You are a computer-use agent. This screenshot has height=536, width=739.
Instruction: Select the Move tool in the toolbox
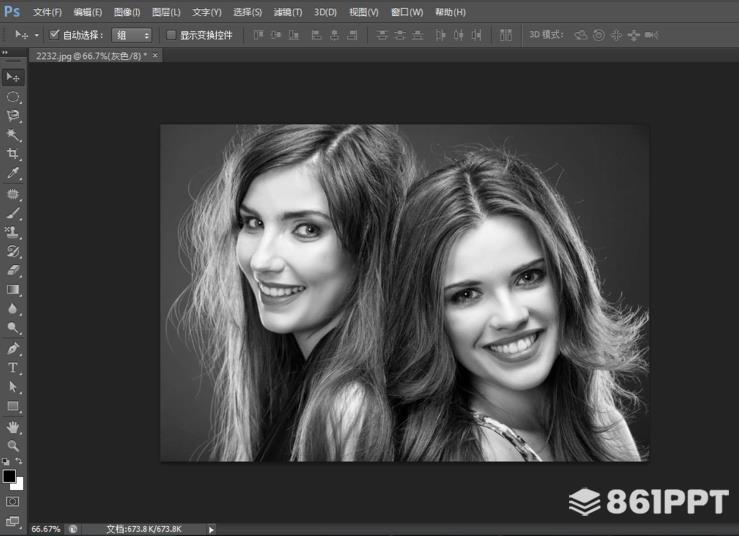tap(13, 77)
